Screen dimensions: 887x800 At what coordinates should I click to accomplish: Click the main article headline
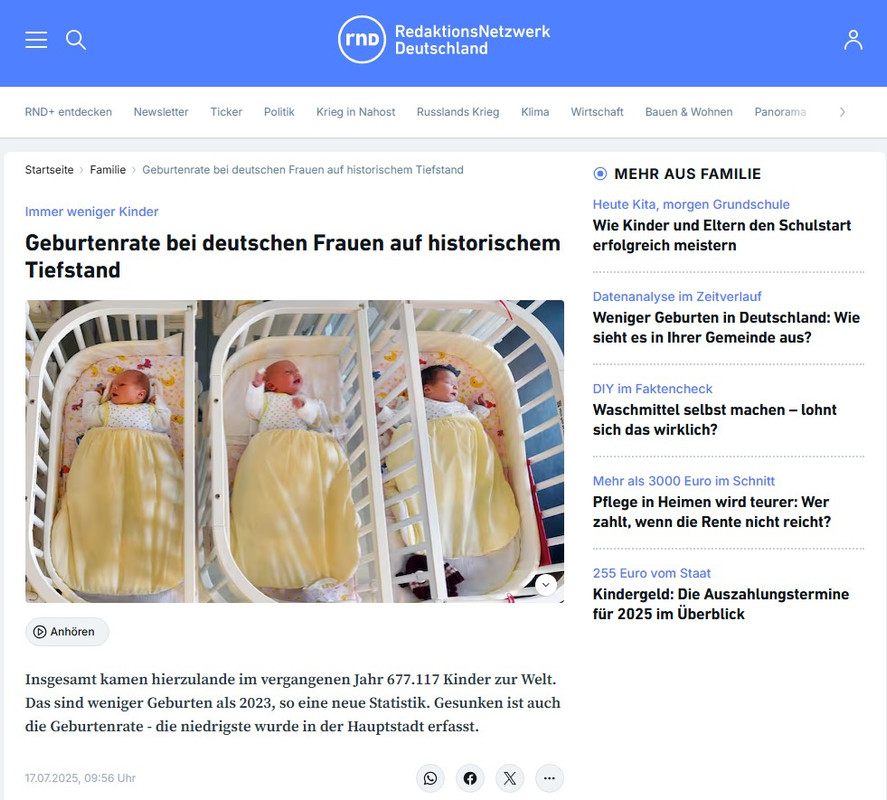tap(292, 256)
